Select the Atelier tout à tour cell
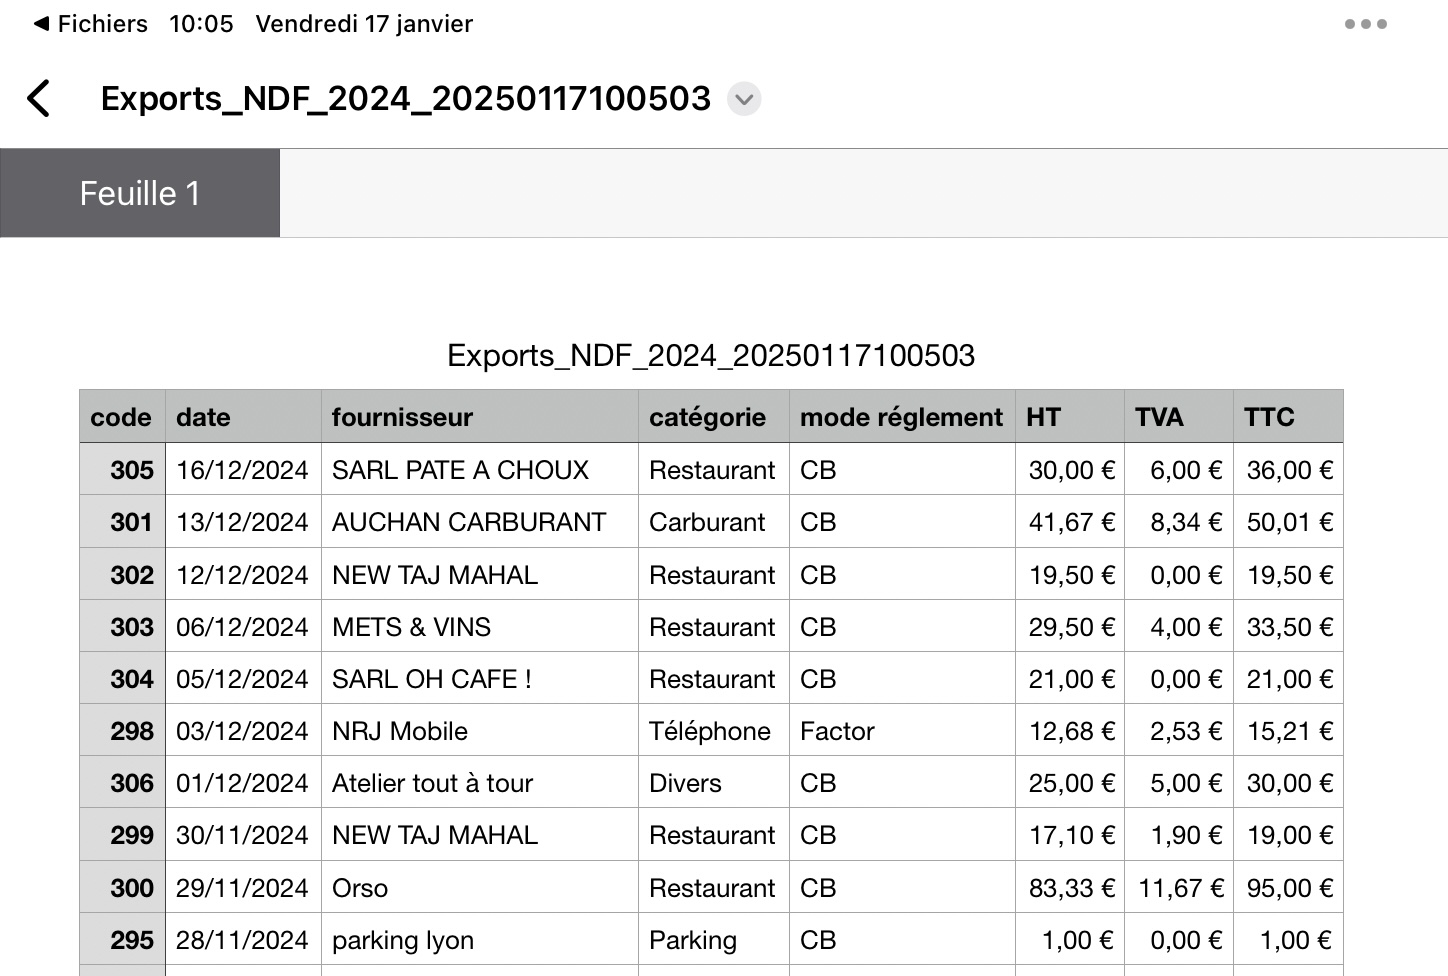This screenshot has height=976, width=1448. click(480, 783)
